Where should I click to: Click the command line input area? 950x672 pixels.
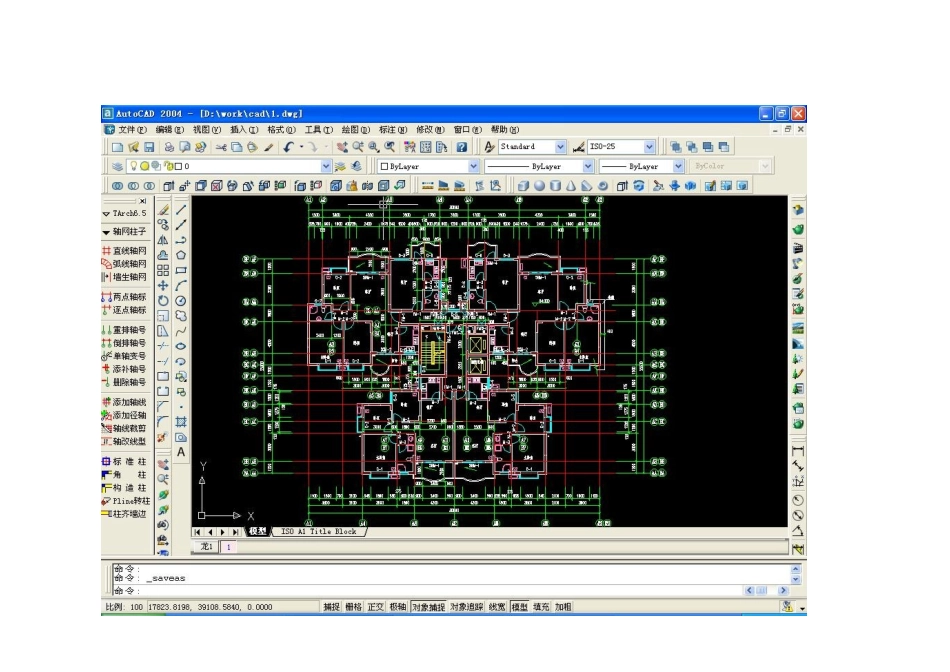tap(428, 590)
